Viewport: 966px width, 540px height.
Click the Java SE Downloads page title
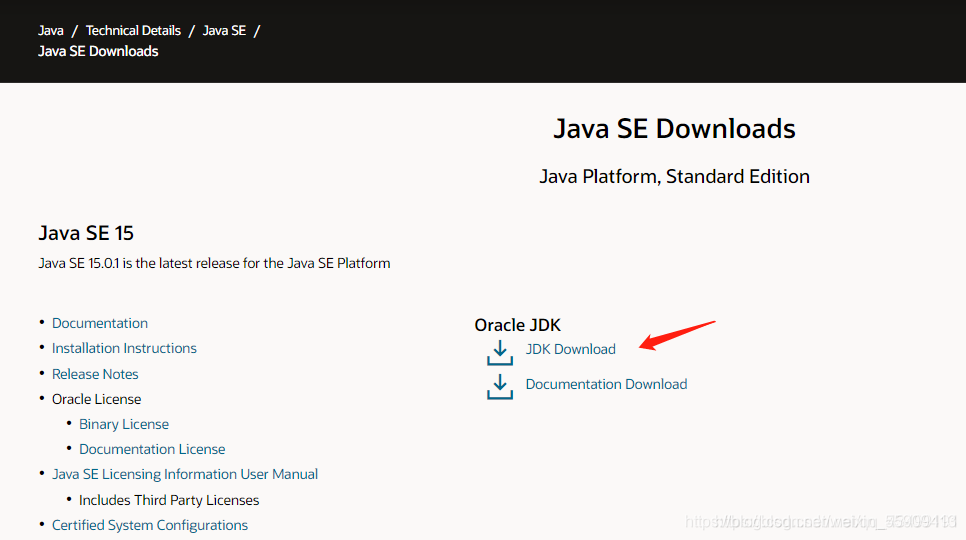[x=675, y=129]
